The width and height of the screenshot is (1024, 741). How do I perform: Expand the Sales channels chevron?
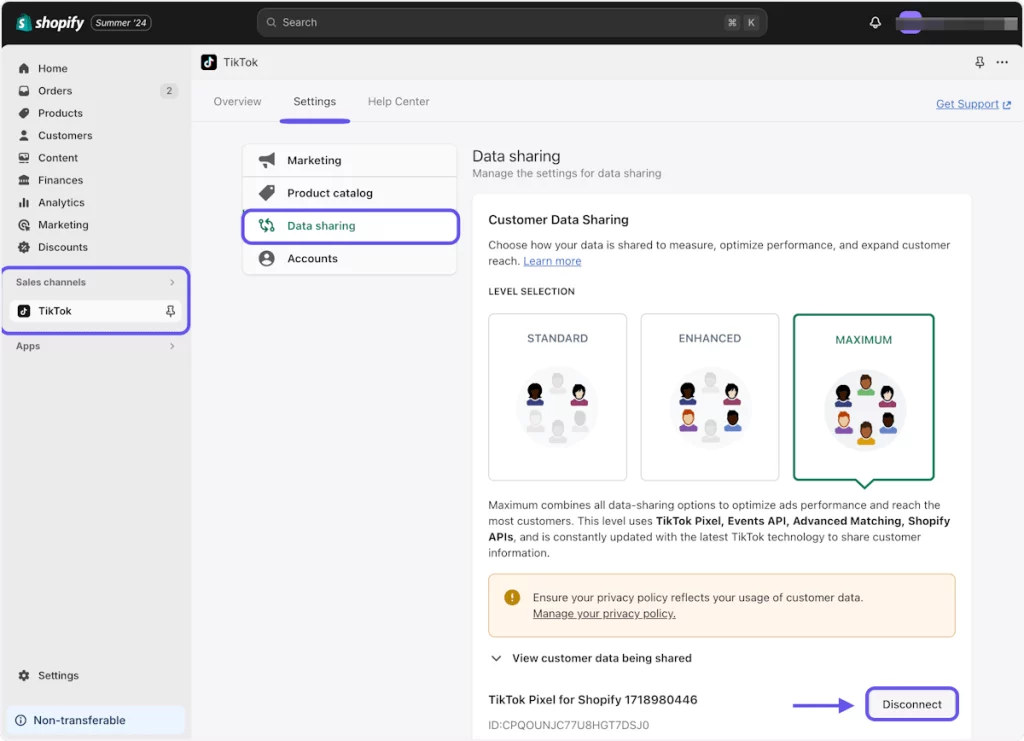(x=172, y=282)
